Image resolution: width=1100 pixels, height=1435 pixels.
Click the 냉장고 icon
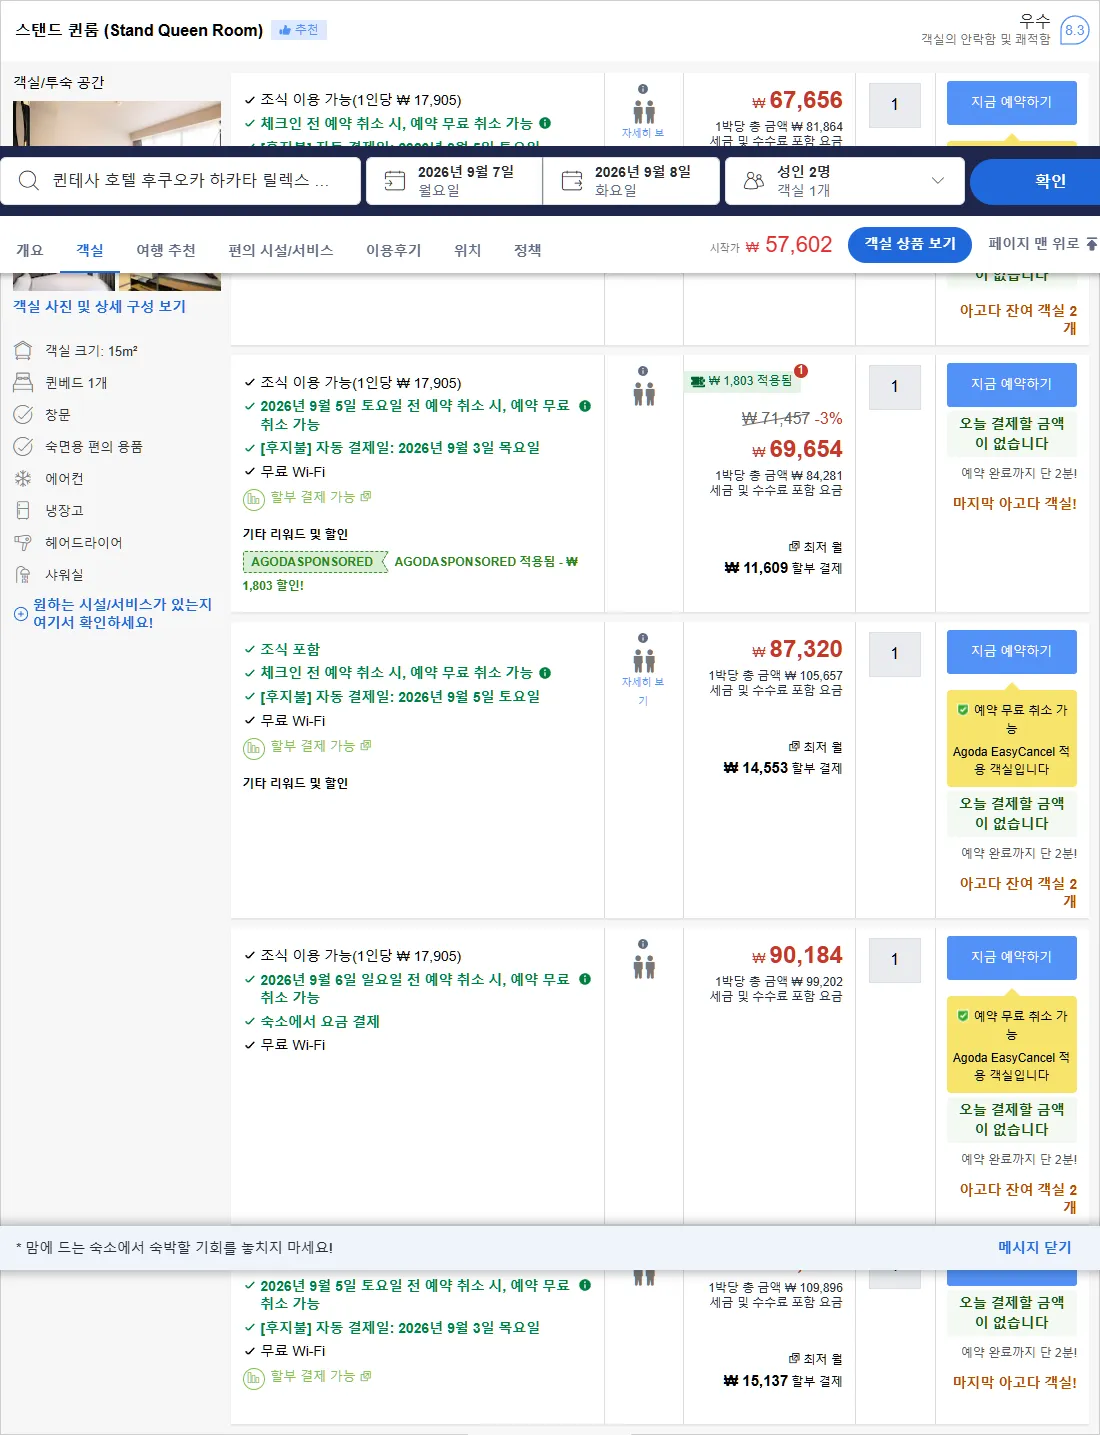23,511
